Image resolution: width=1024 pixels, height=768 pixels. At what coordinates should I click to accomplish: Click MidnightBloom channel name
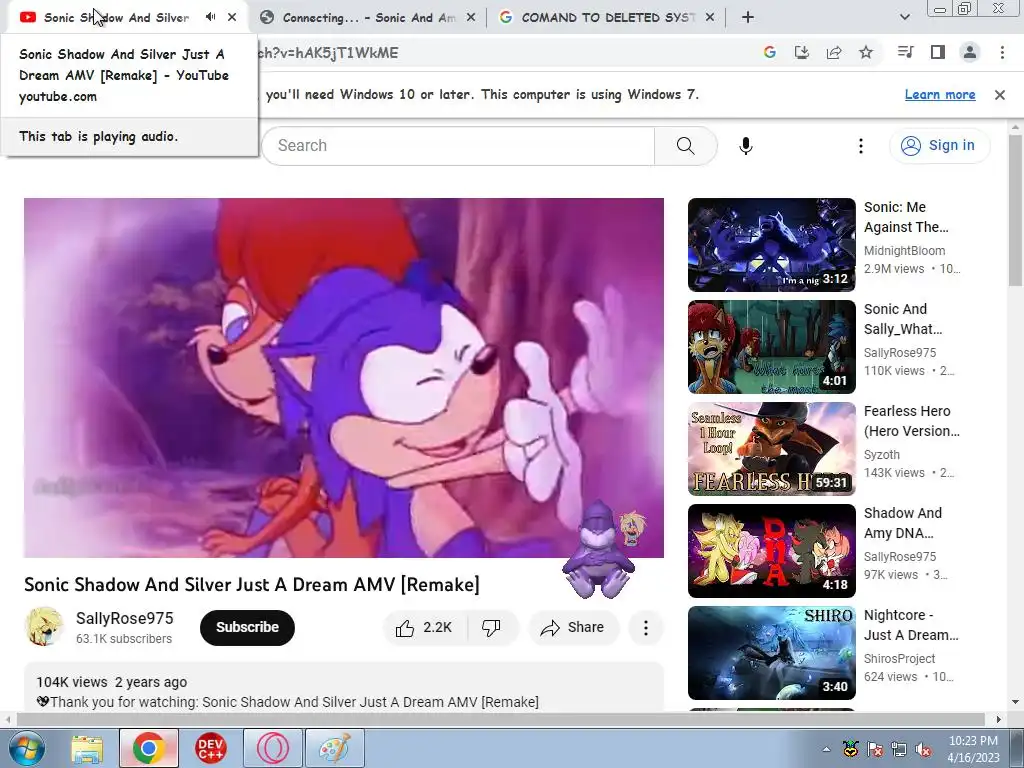[904, 250]
